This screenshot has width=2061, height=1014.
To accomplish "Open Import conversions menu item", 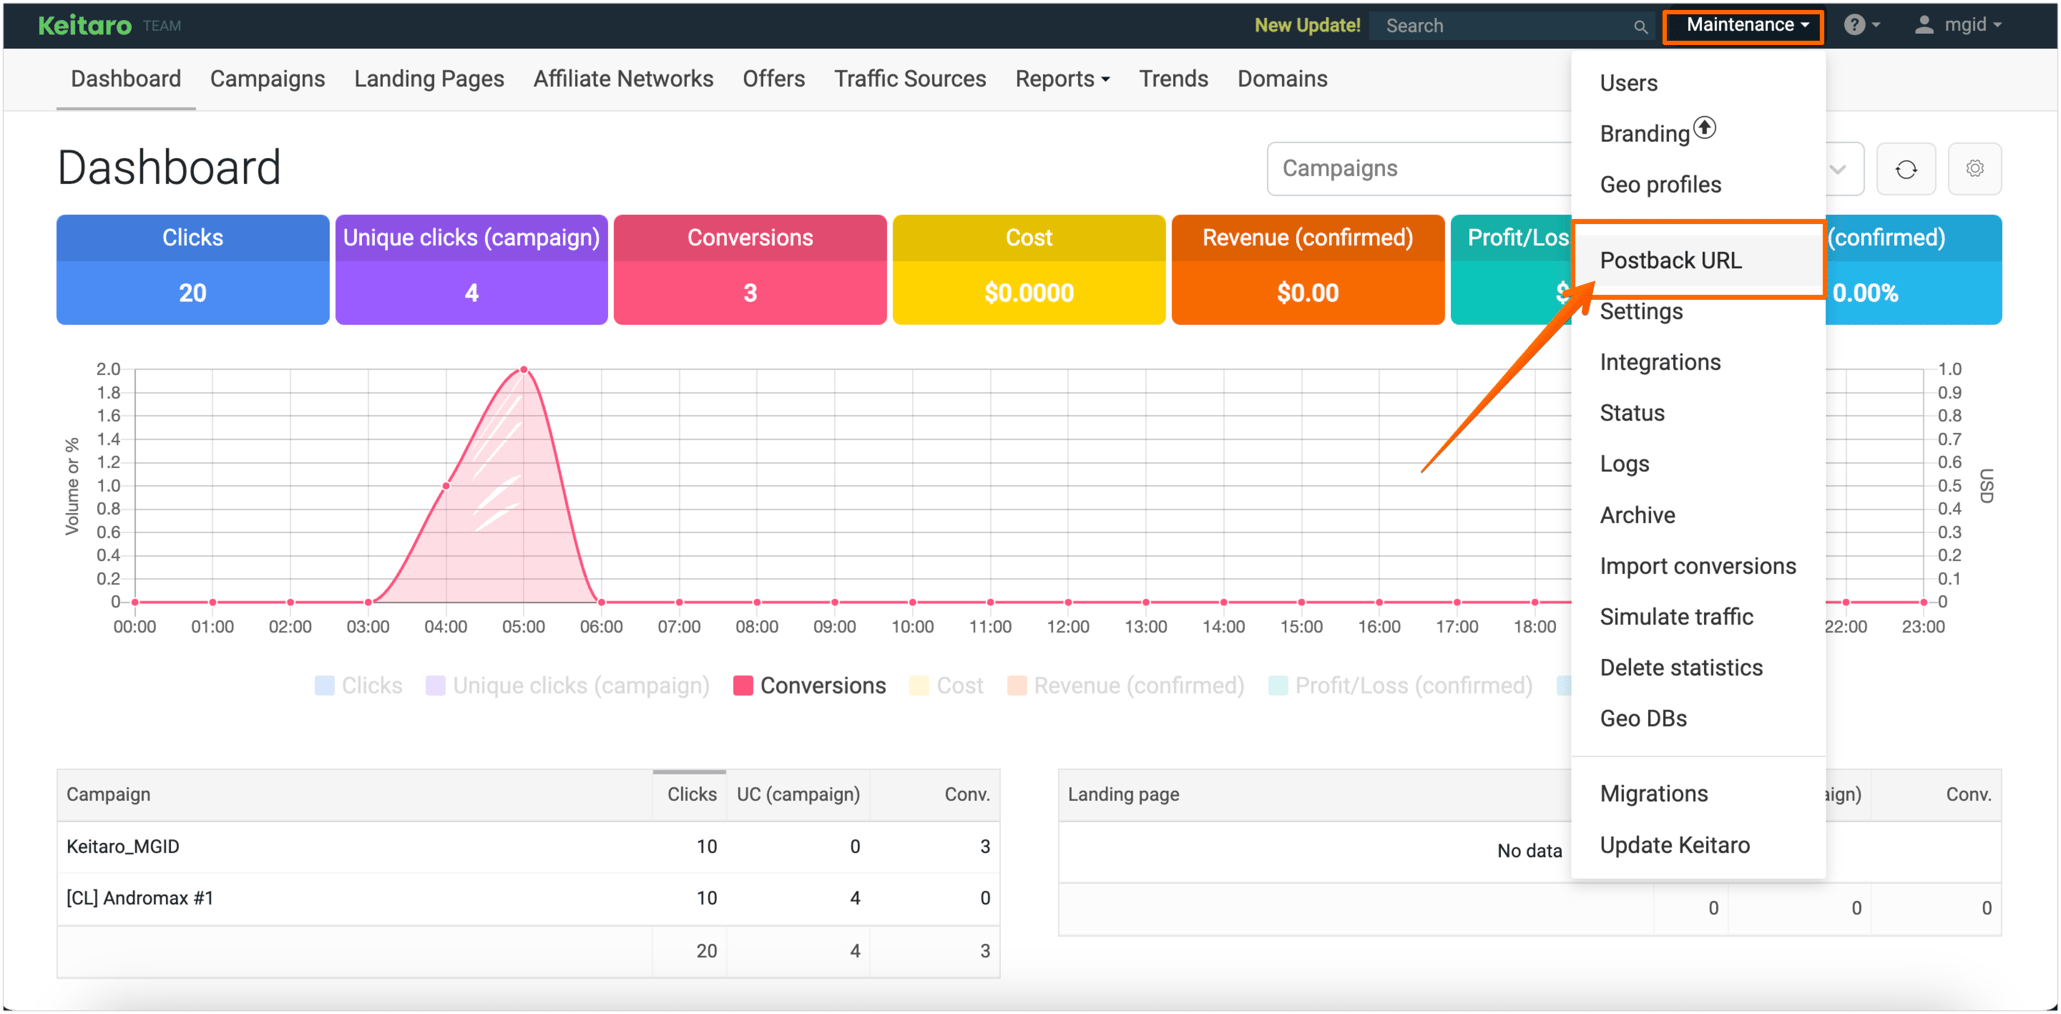I will pos(1697,565).
